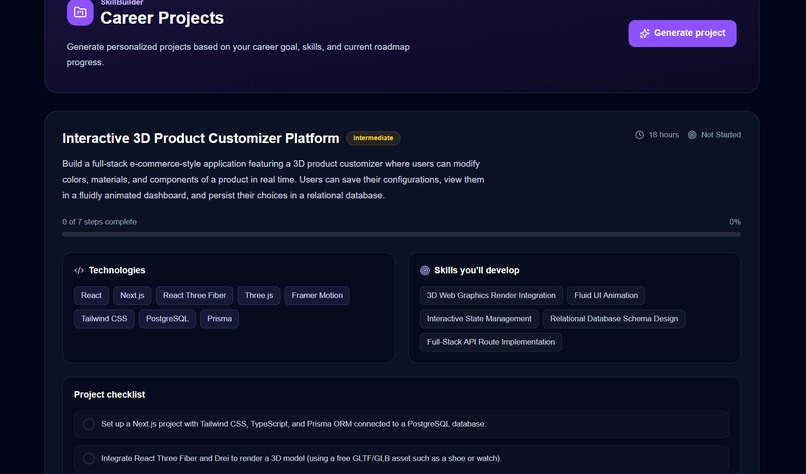Click the Technologies section heading
The image size is (806, 474).
(x=117, y=270)
